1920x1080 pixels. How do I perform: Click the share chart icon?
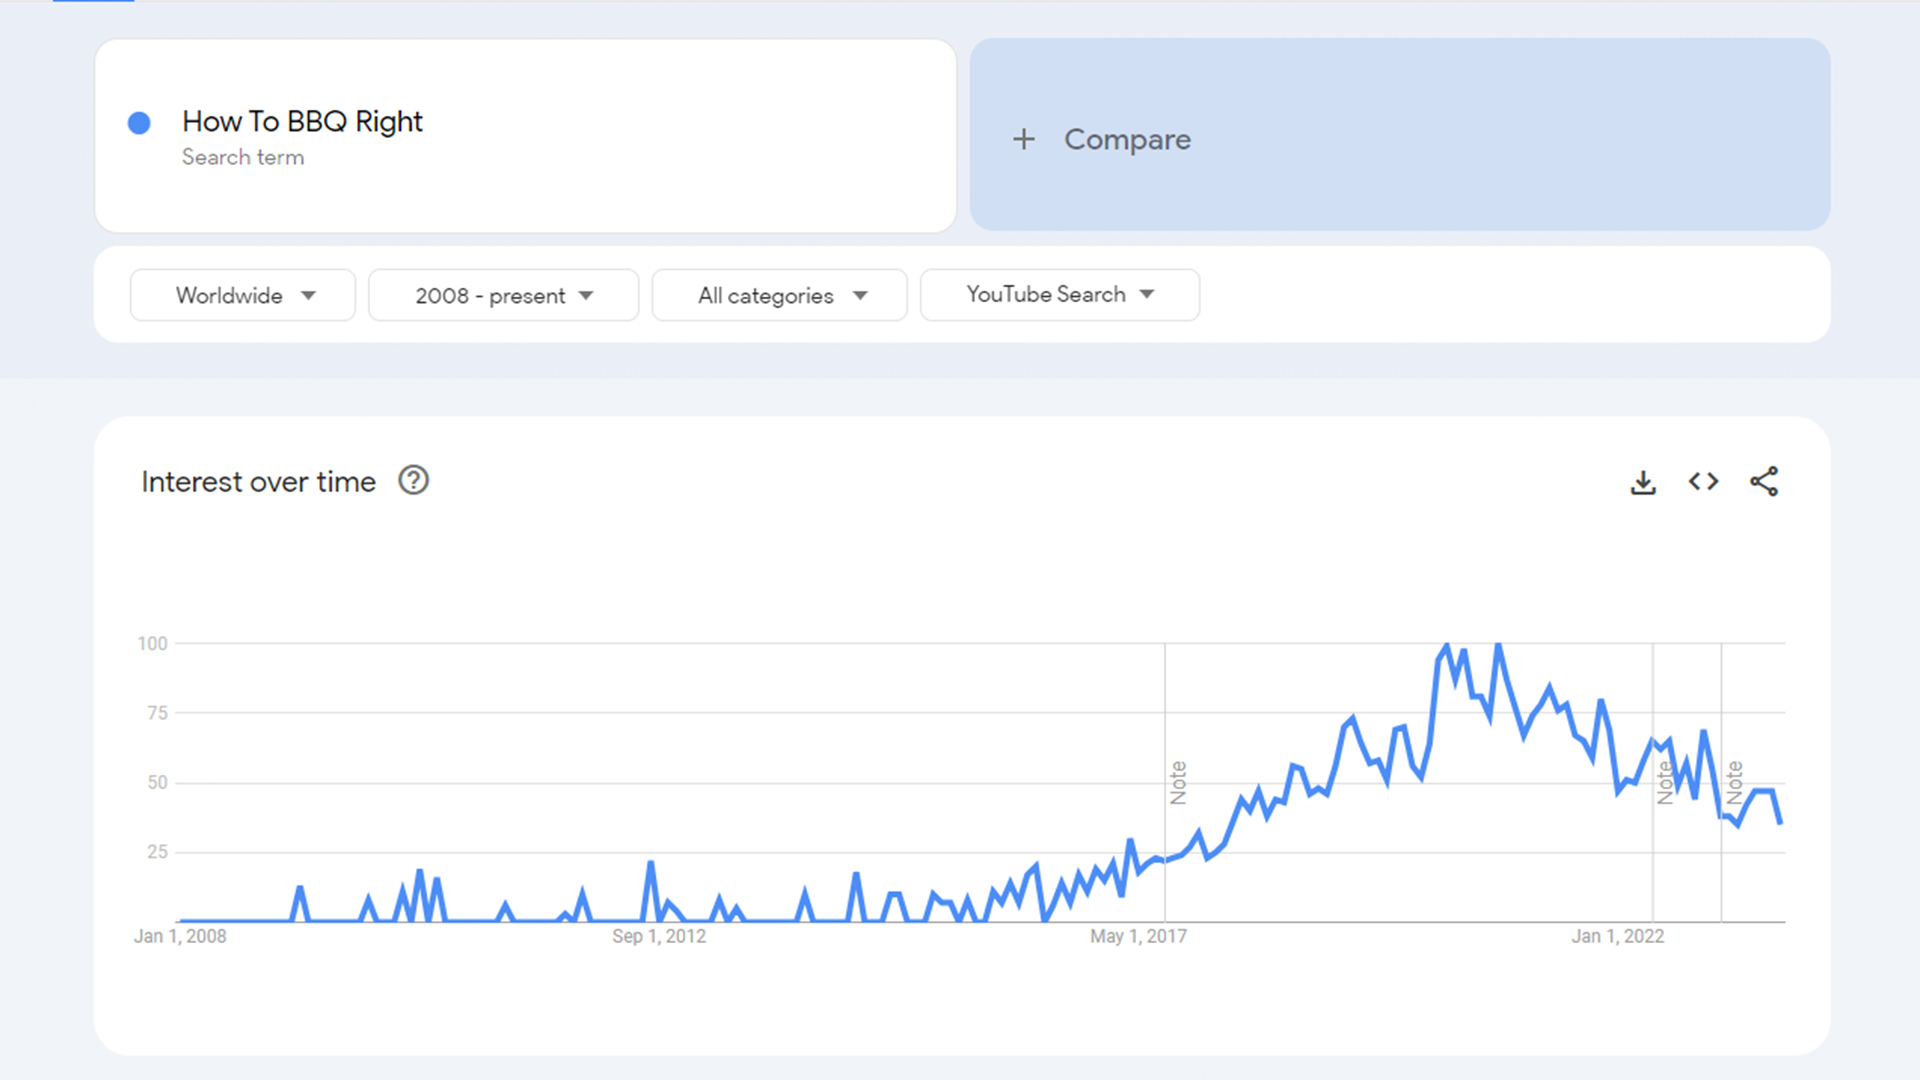[x=1764, y=482]
